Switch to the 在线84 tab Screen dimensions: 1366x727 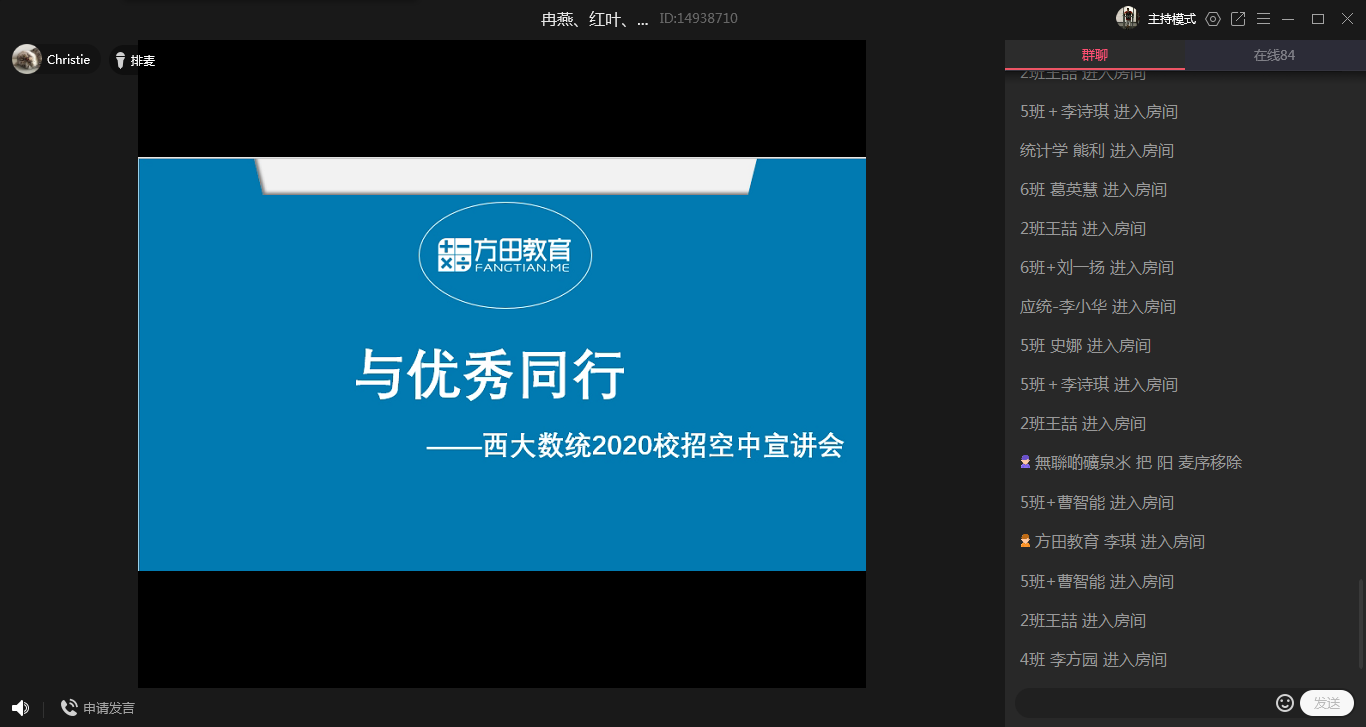(x=1274, y=55)
